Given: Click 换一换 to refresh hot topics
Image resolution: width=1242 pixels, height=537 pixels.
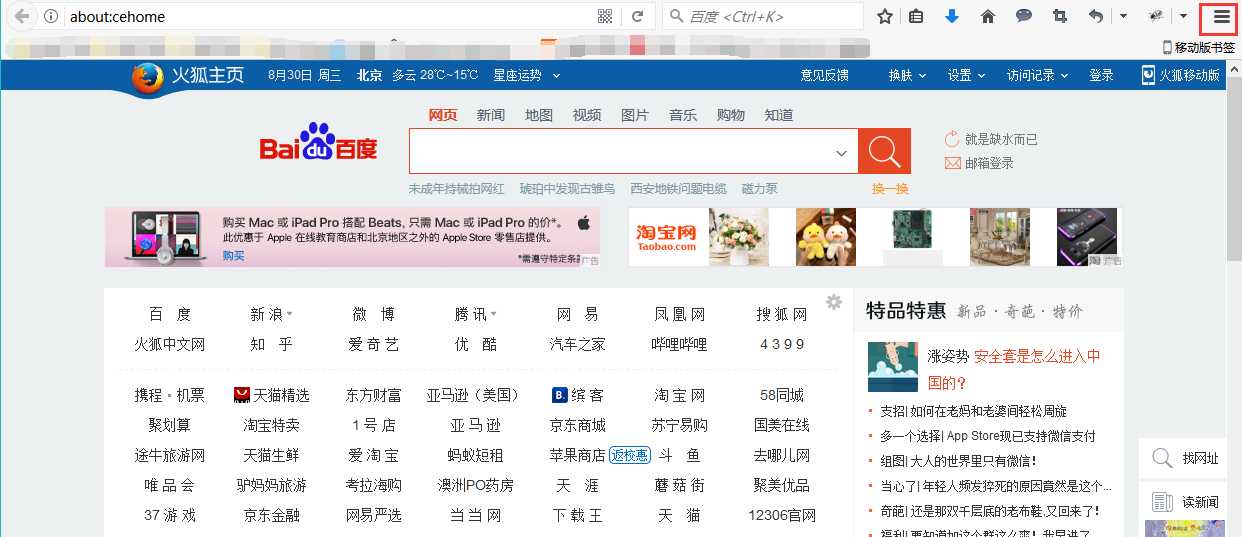Looking at the screenshot, I should pyautogui.click(x=890, y=189).
